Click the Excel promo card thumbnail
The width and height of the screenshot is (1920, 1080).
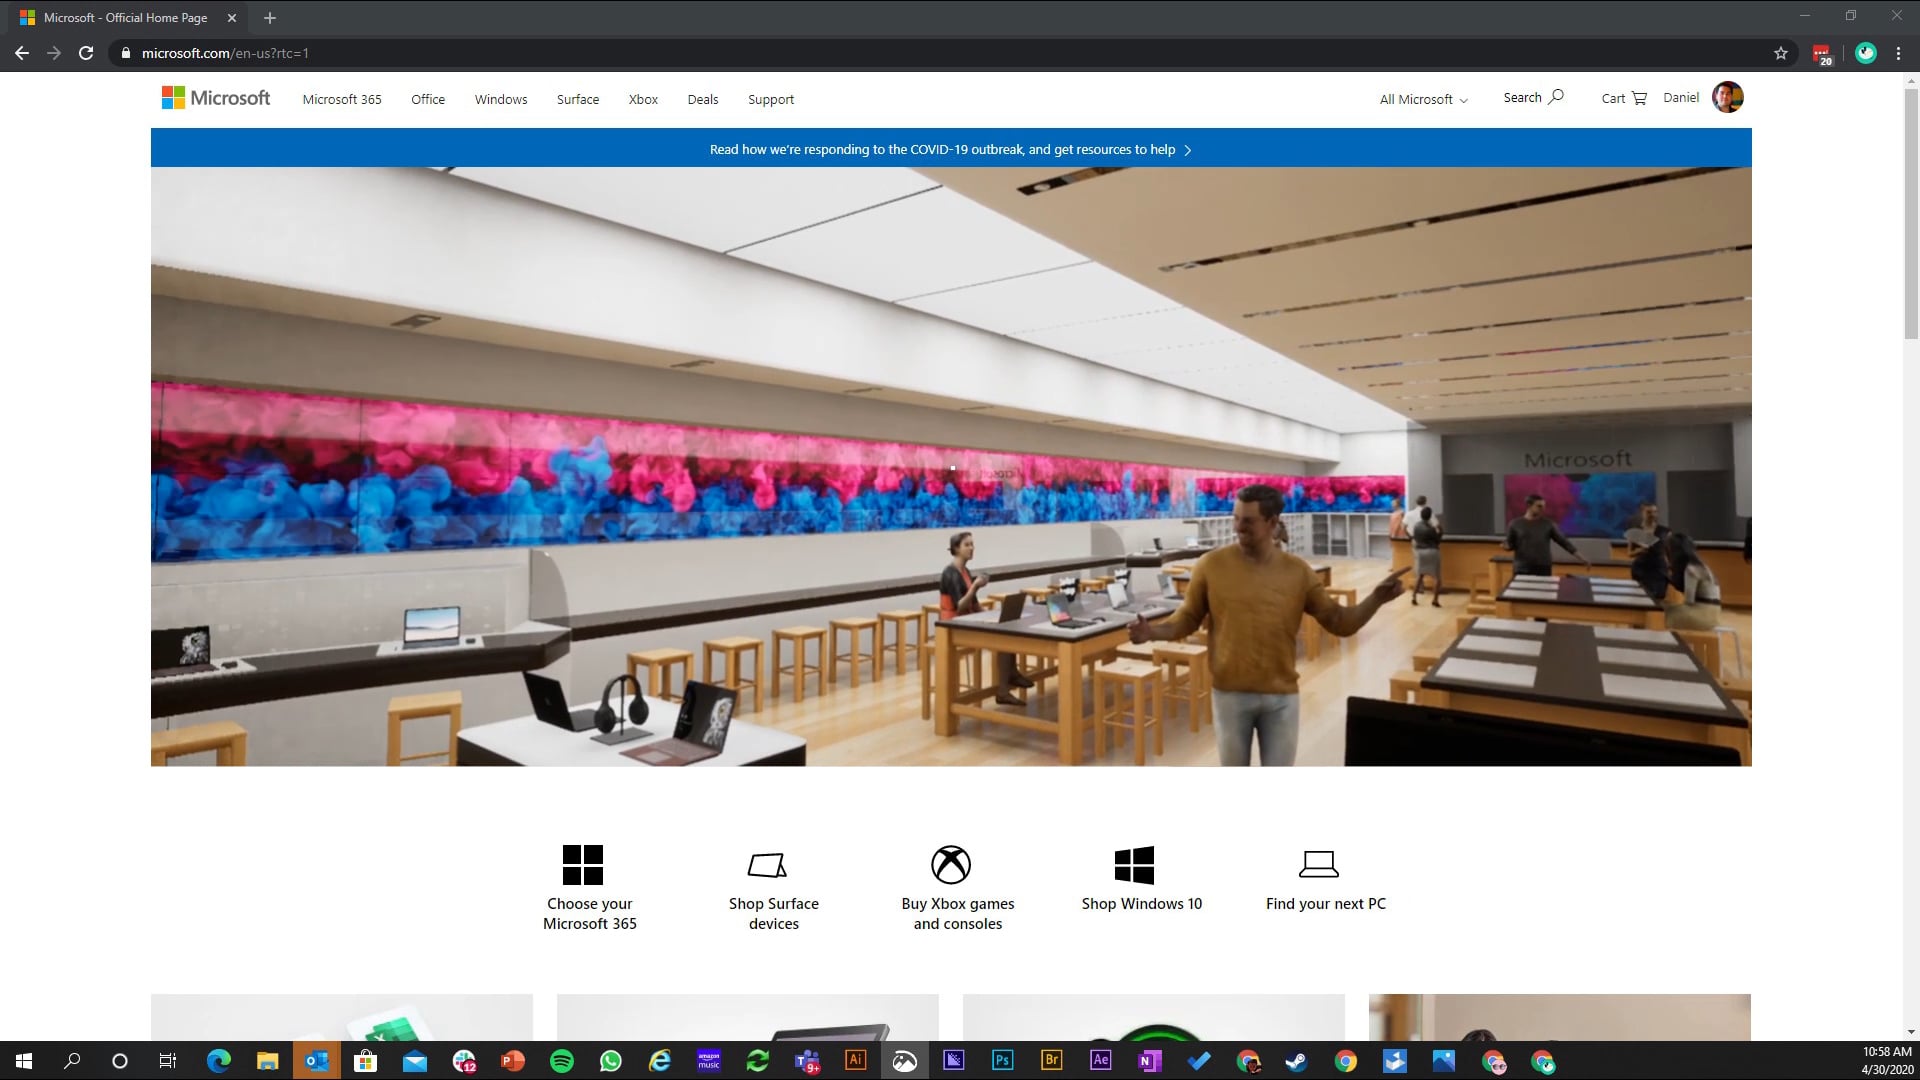tap(342, 1017)
